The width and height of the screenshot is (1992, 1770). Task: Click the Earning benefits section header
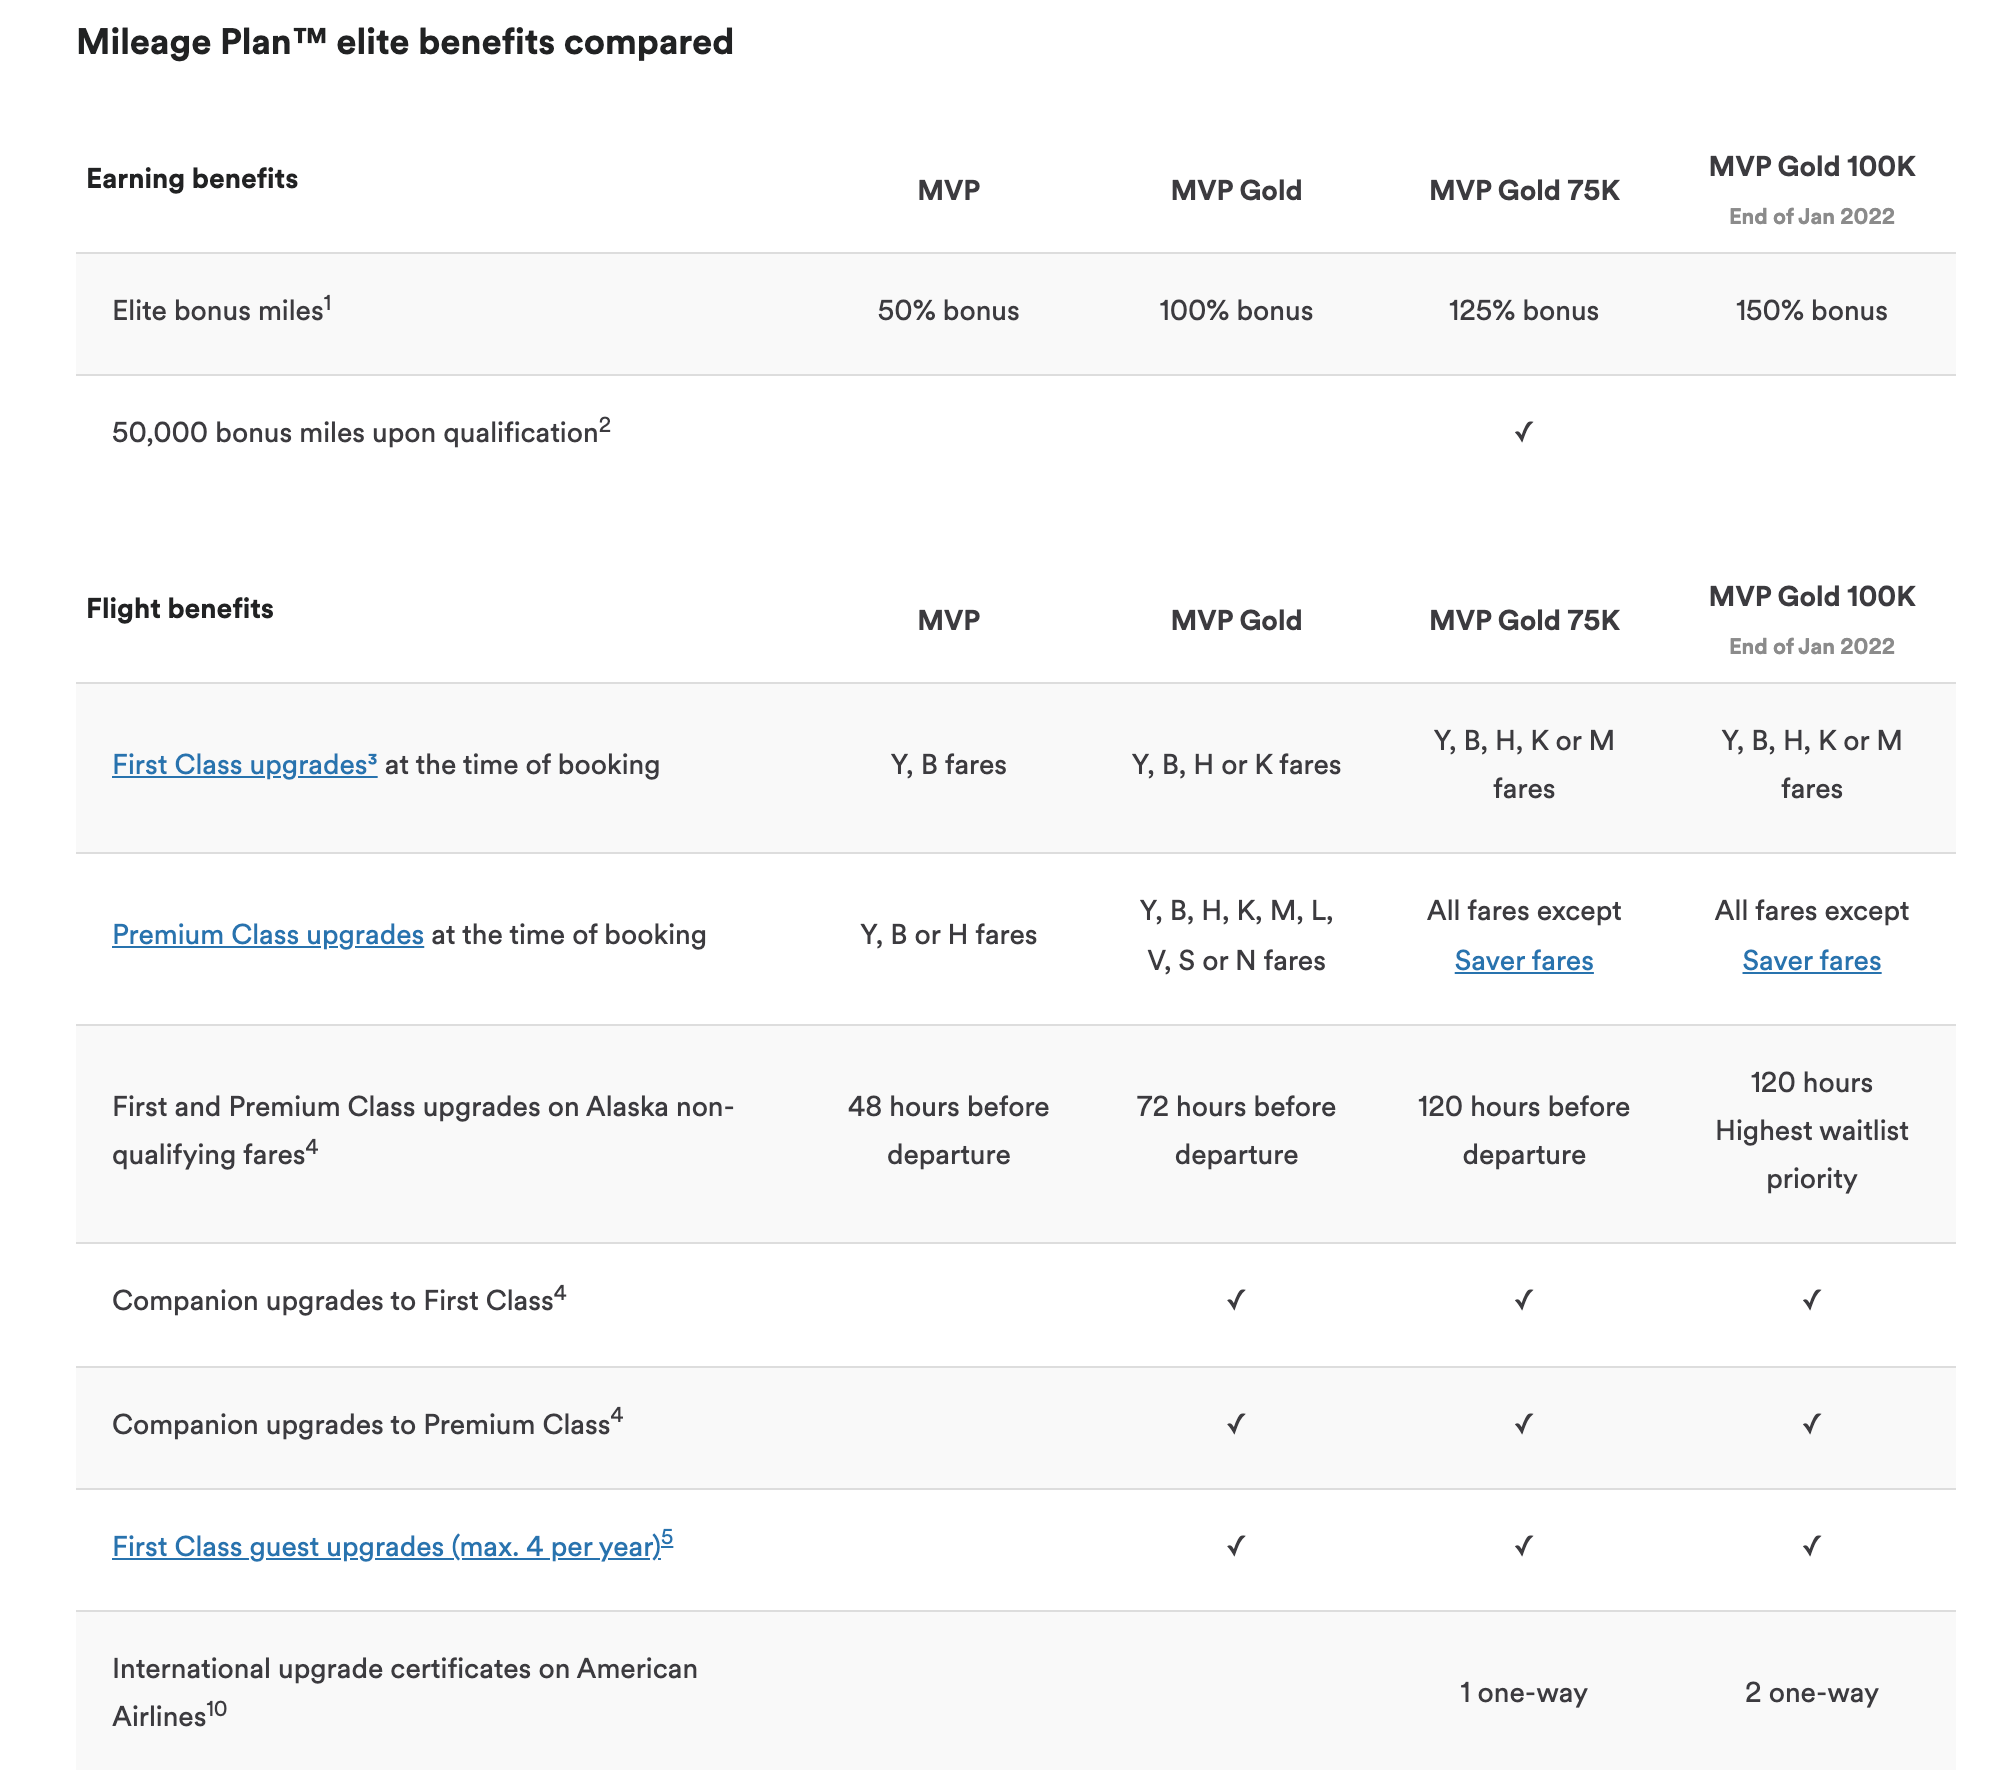192,179
